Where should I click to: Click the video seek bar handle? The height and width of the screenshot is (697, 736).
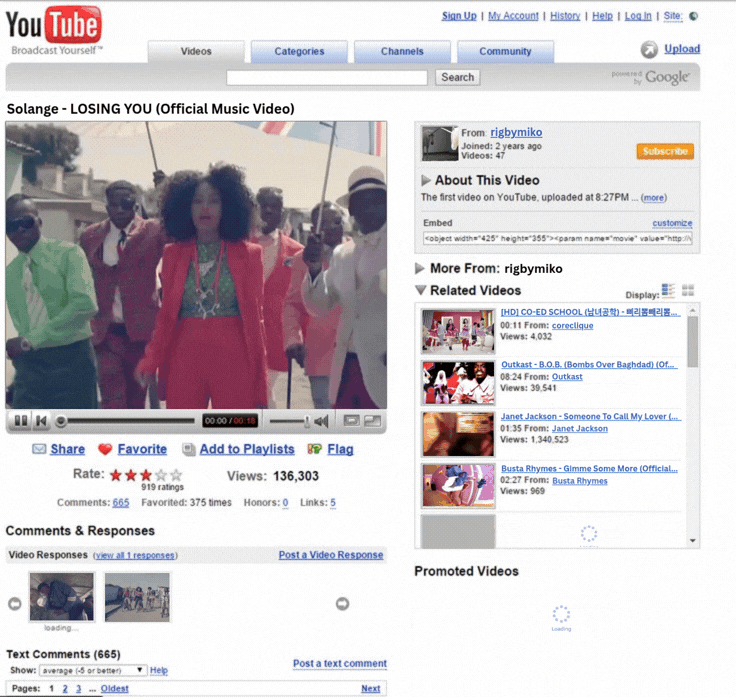[61, 421]
